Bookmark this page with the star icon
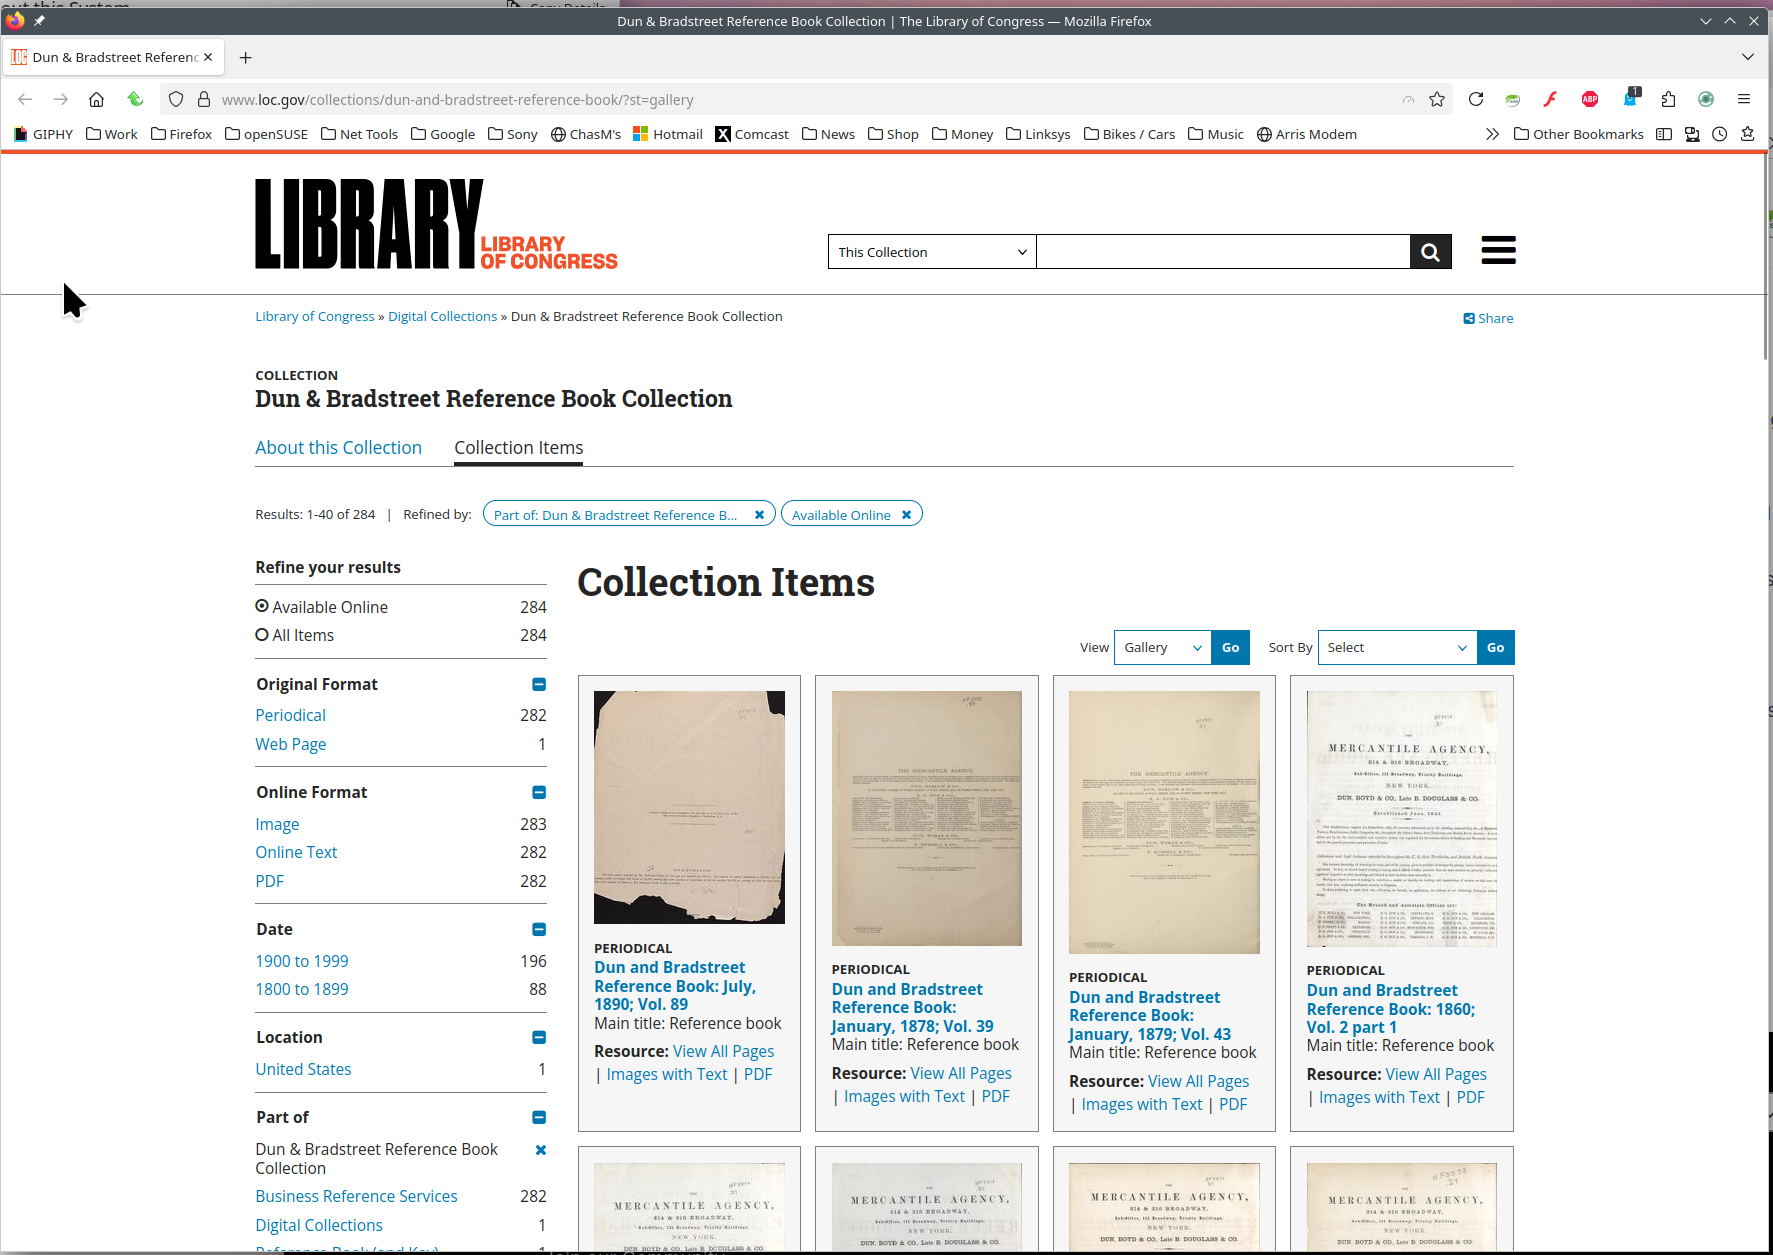The height and width of the screenshot is (1255, 1773). [x=1437, y=99]
